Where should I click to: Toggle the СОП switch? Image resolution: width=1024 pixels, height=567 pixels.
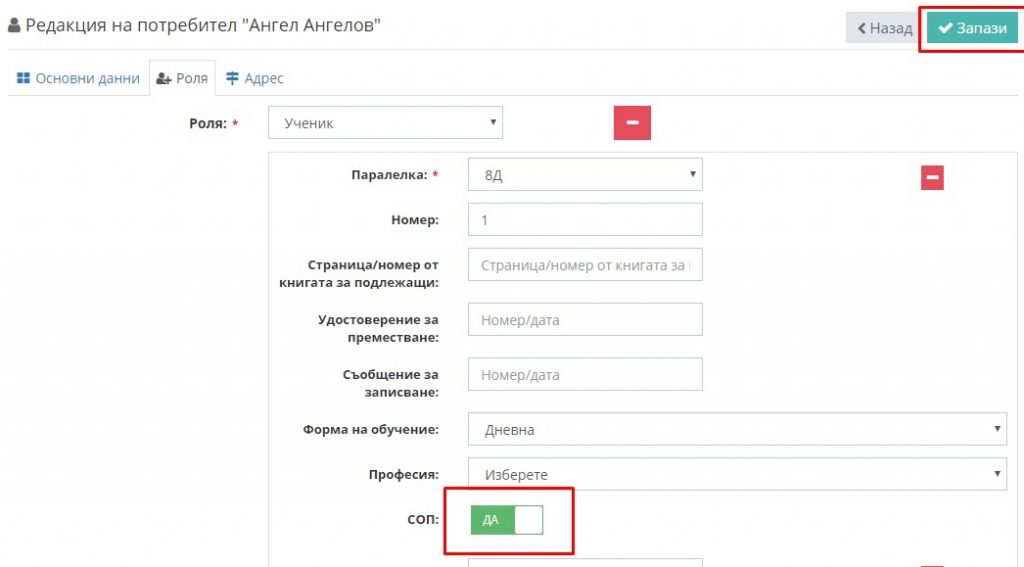coord(507,520)
